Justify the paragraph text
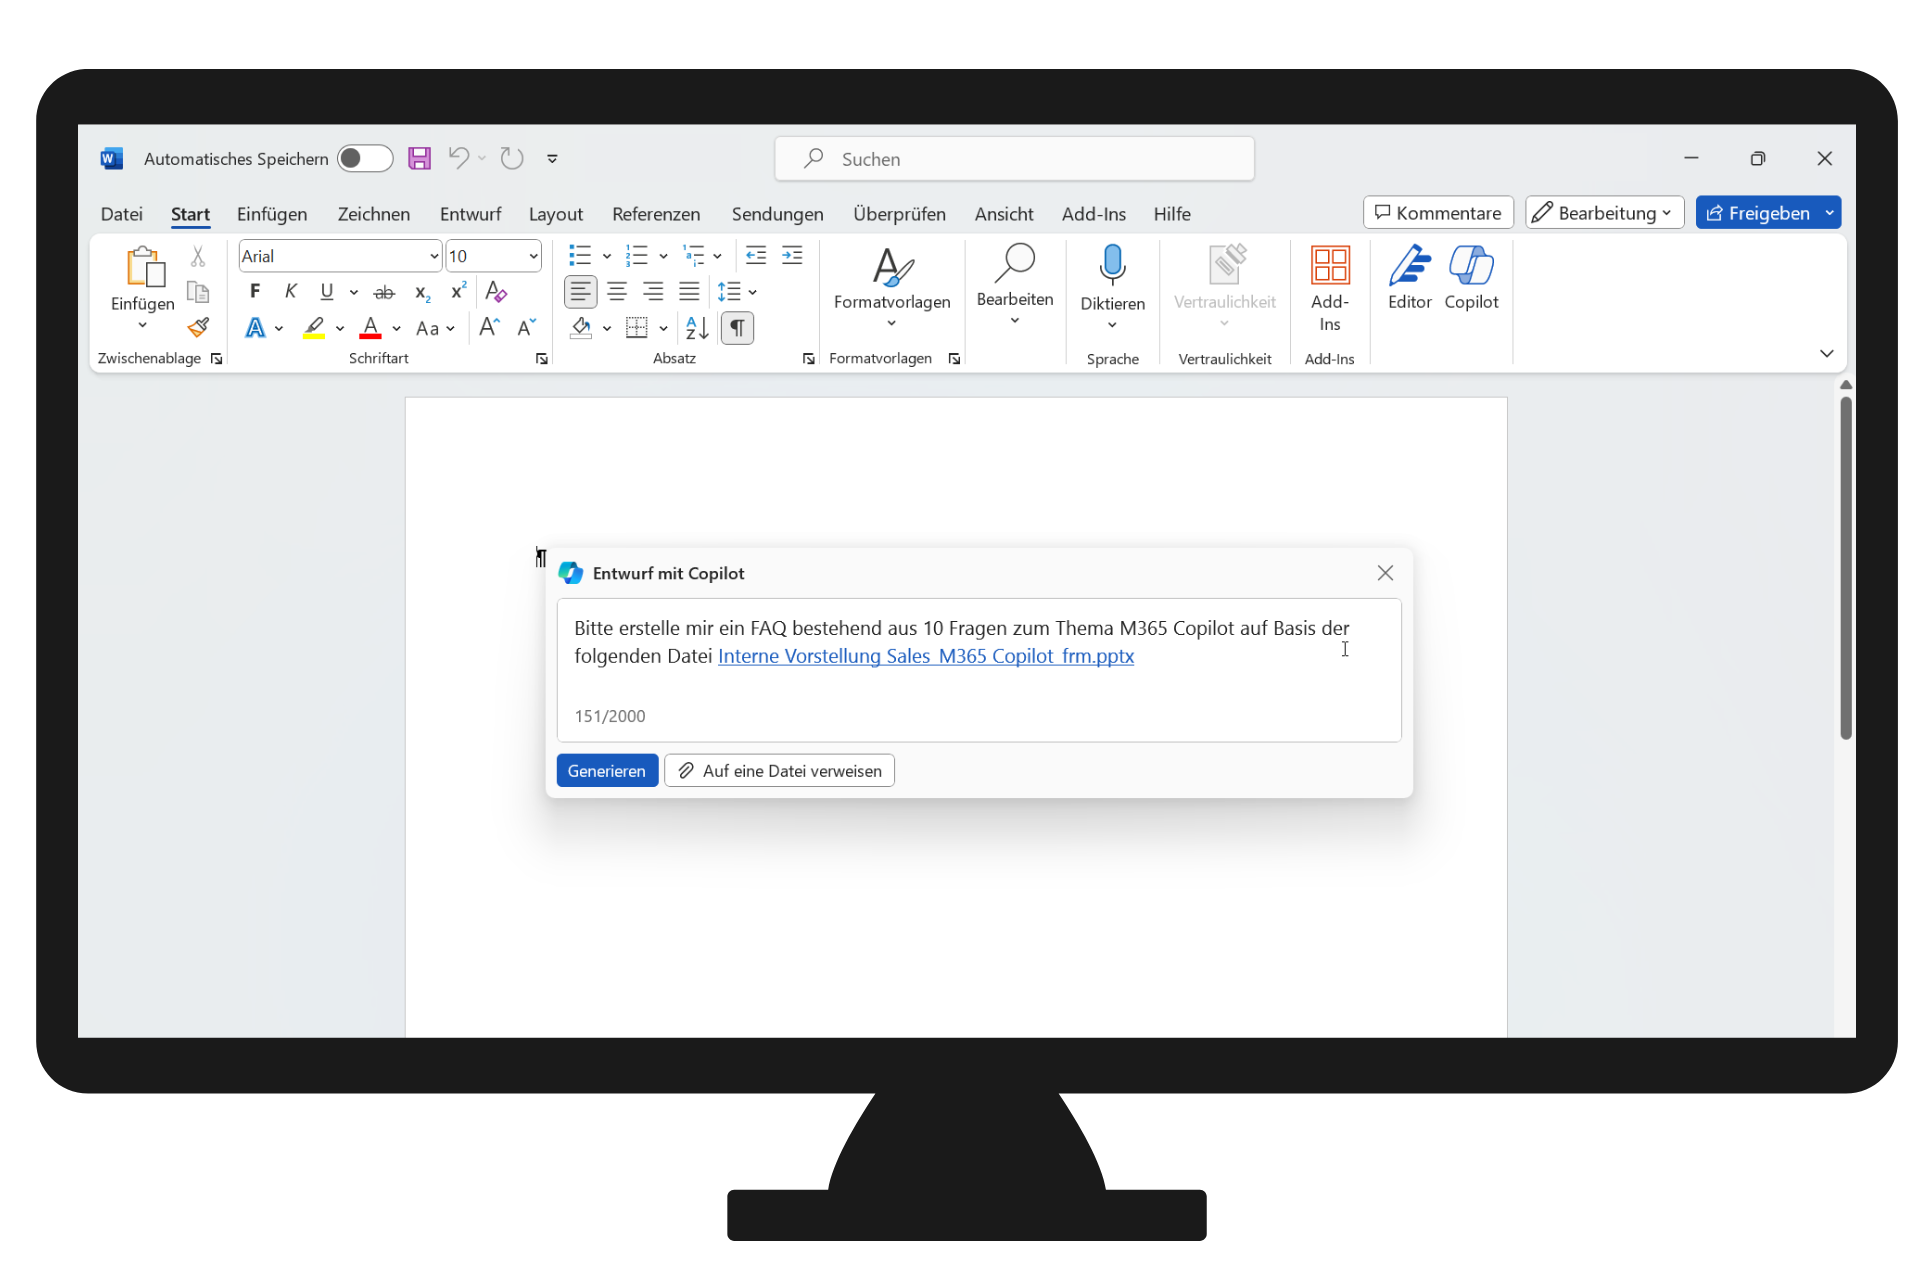1920x1280 pixels. [x=689, y=292]
